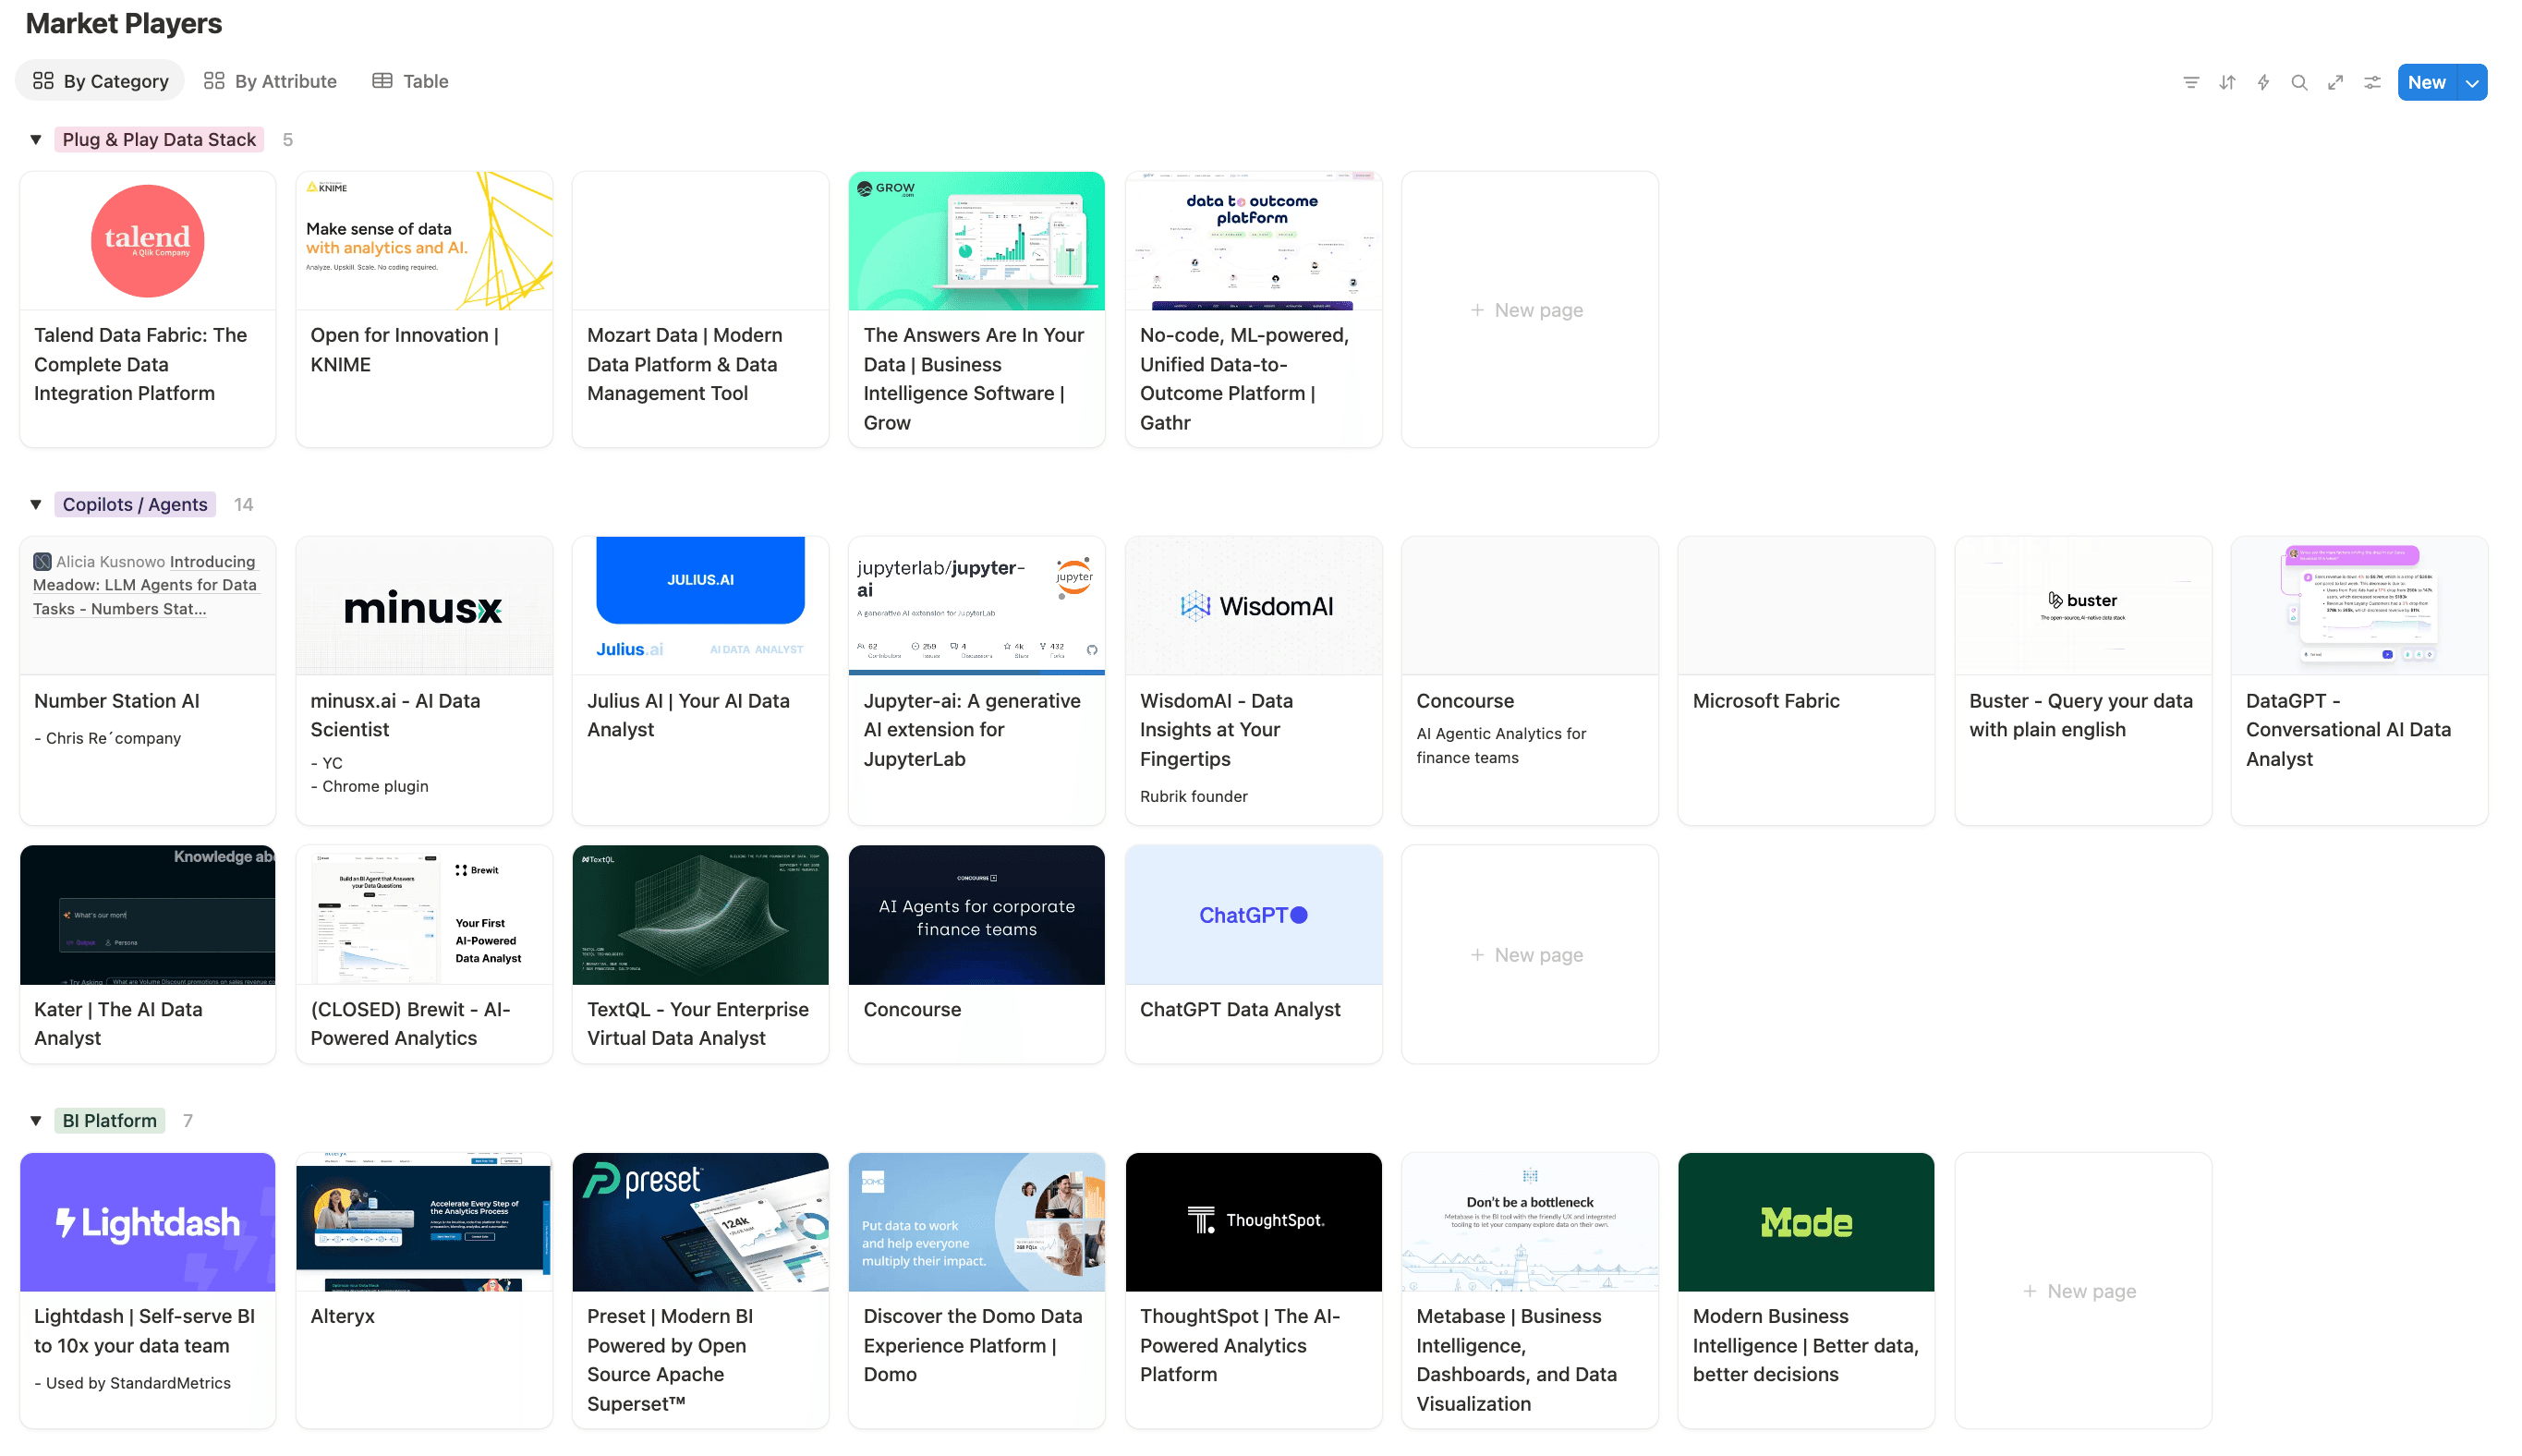Open WisdomAI Data Insights card title
2522x1456 pixels.
click(1216, 730)
